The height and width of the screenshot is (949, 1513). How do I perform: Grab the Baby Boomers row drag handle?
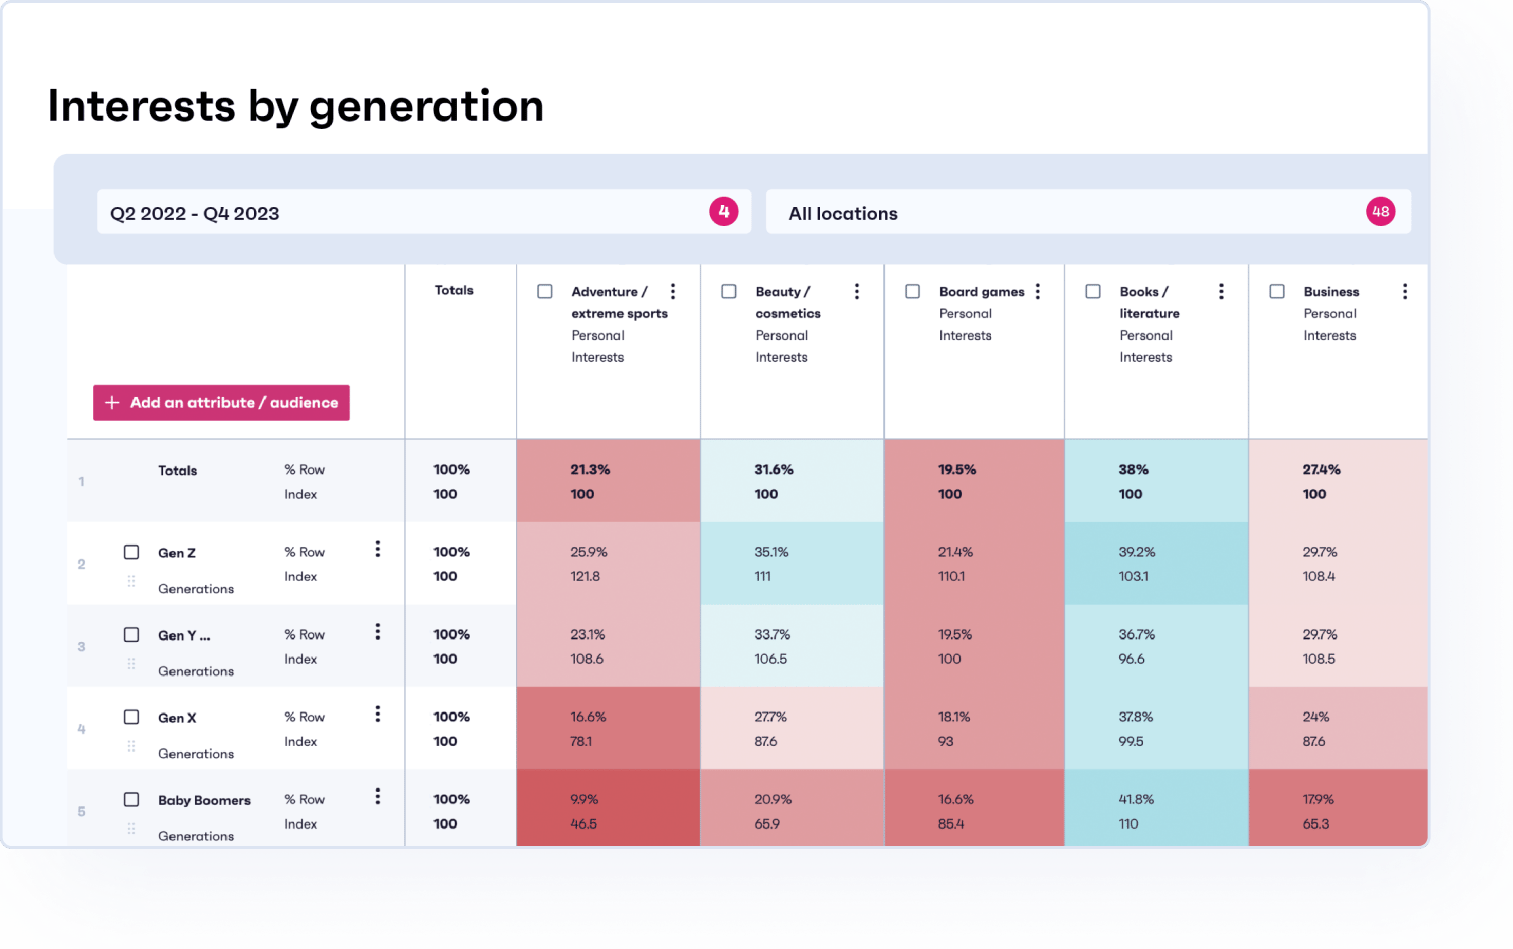[x=131, y=828]
